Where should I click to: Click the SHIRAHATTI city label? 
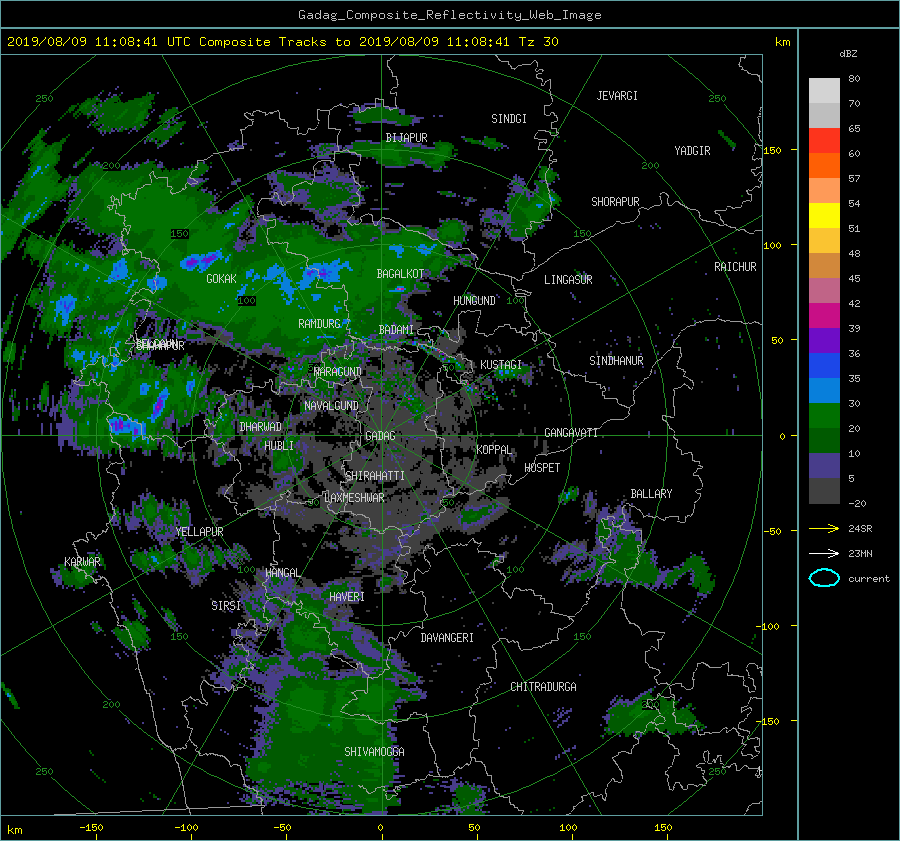pos(375,476)
